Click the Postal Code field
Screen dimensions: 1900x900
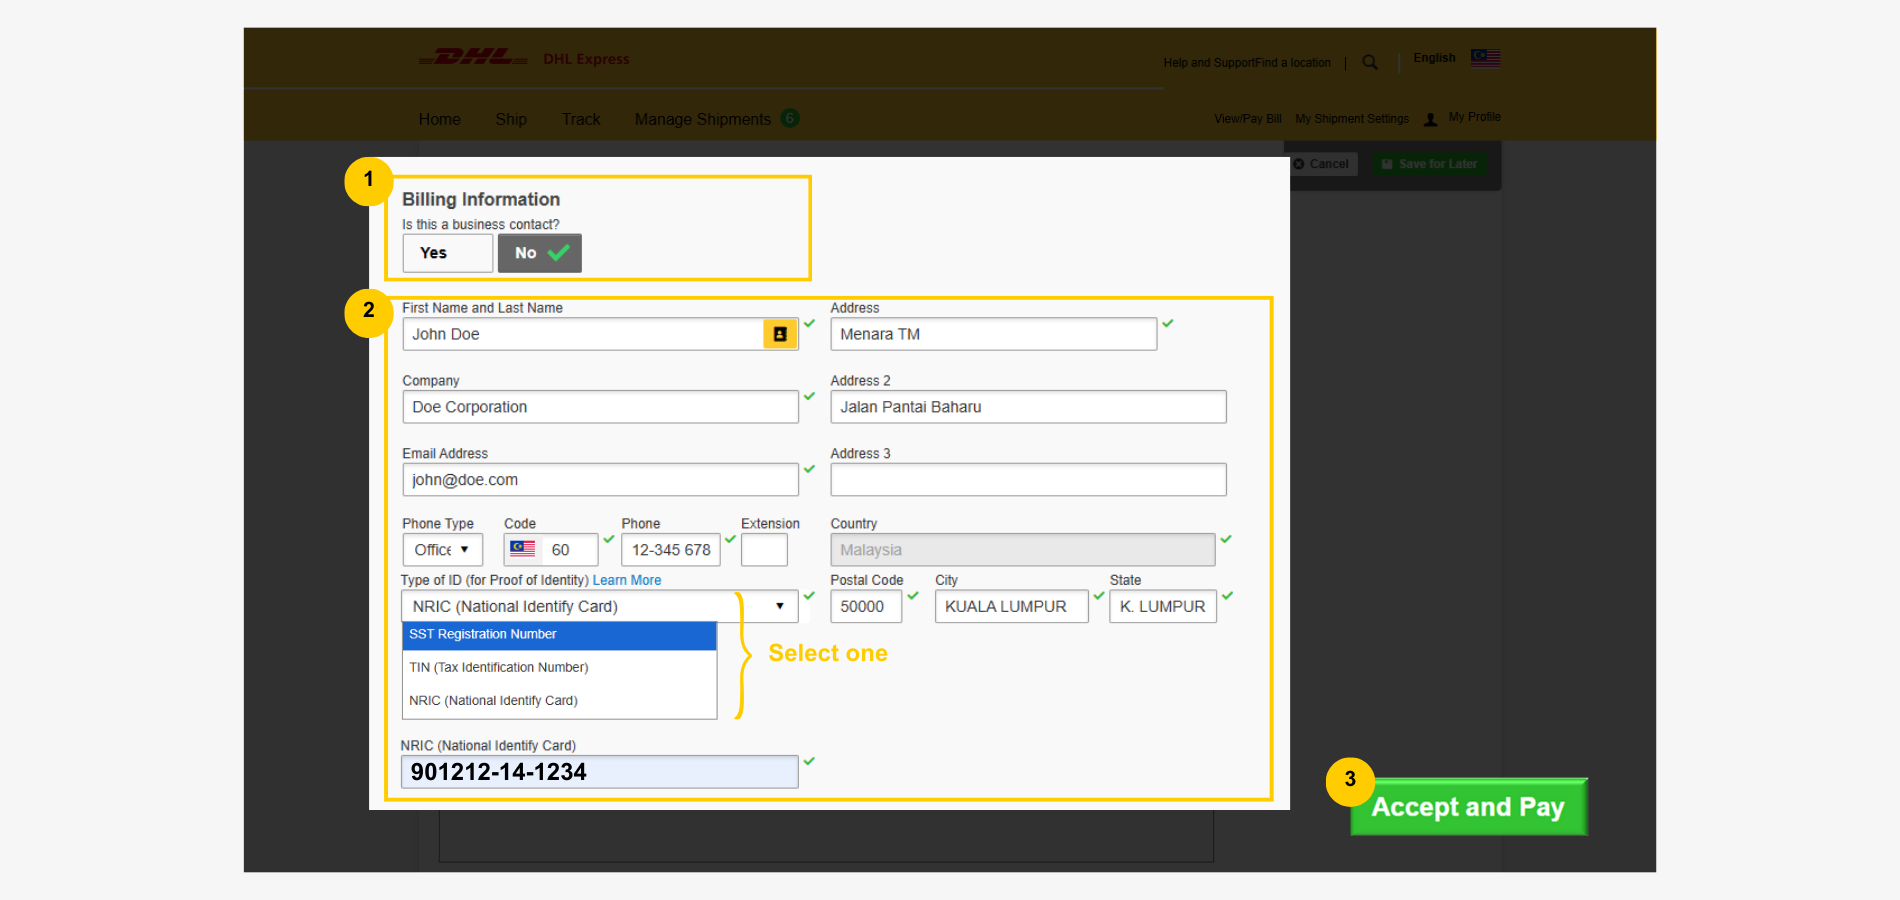click(866, 606)
